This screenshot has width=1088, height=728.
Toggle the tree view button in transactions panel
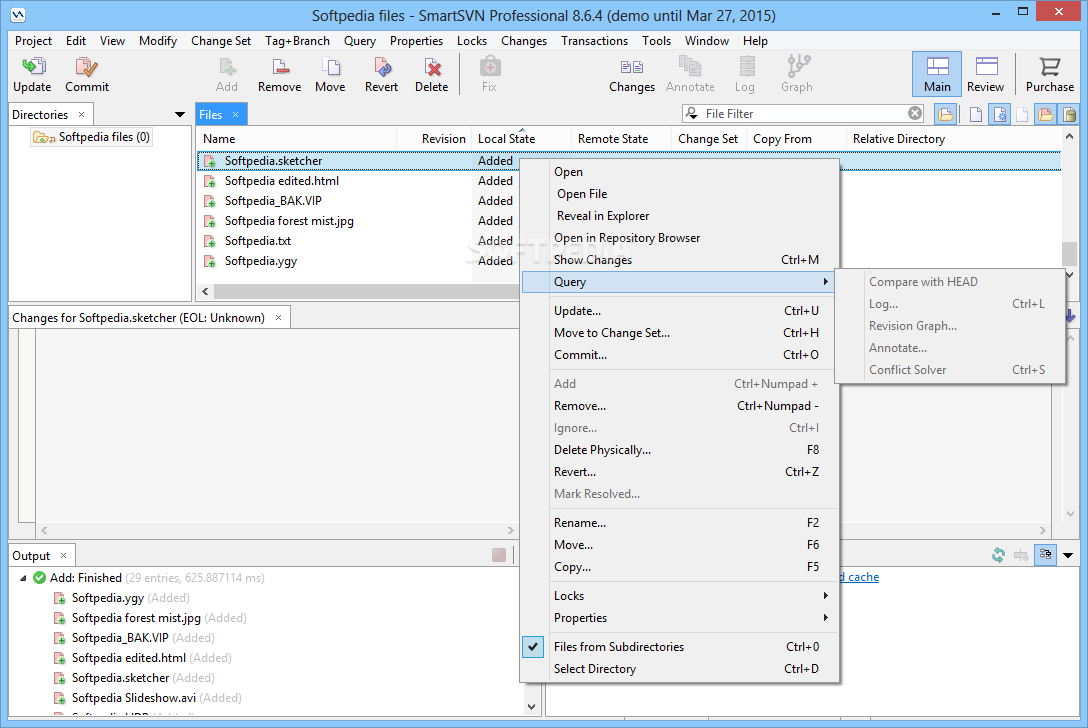click(1045, 555)
